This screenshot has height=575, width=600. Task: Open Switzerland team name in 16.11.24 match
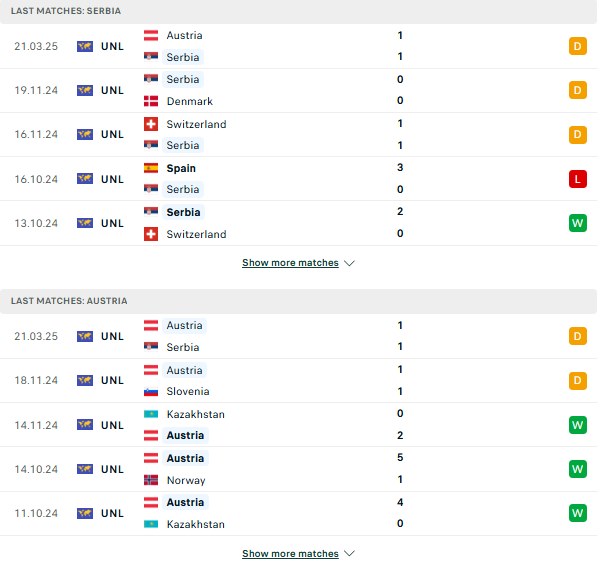[196, 124]
